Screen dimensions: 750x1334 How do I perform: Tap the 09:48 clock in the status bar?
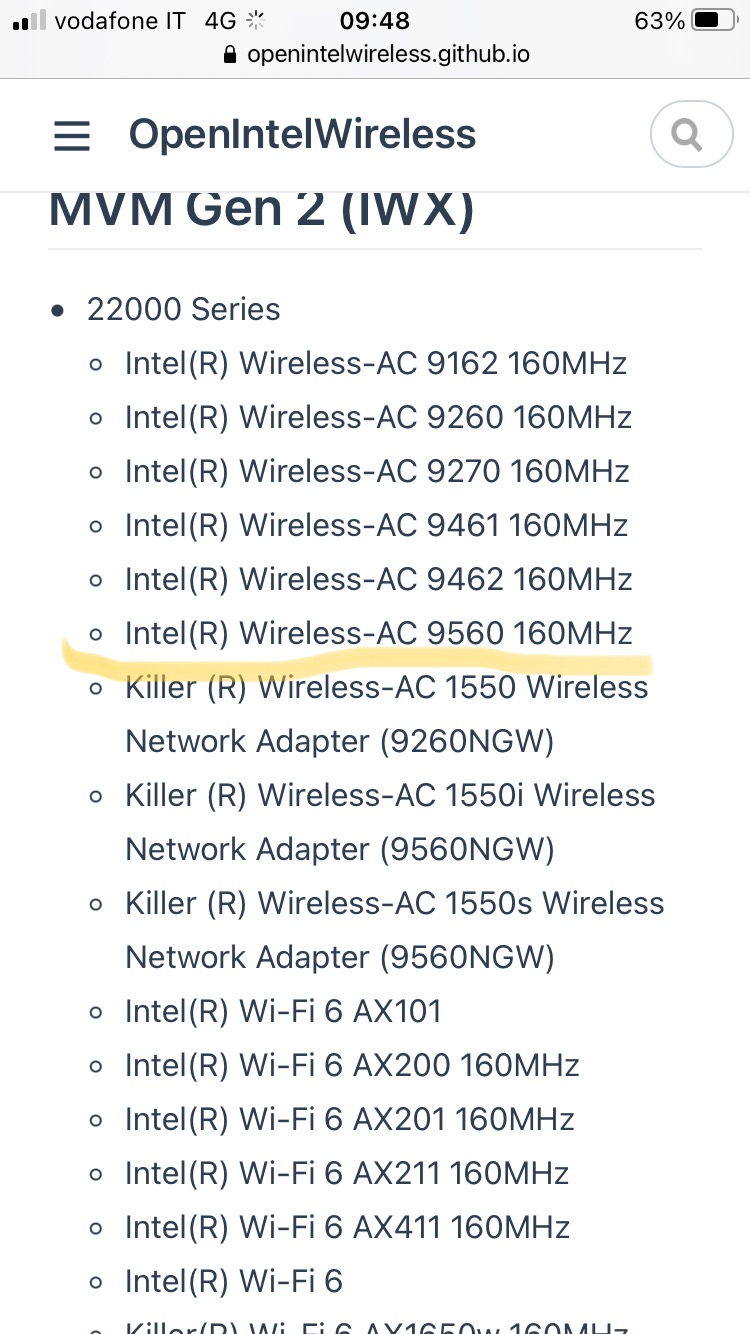click(374, 20)
